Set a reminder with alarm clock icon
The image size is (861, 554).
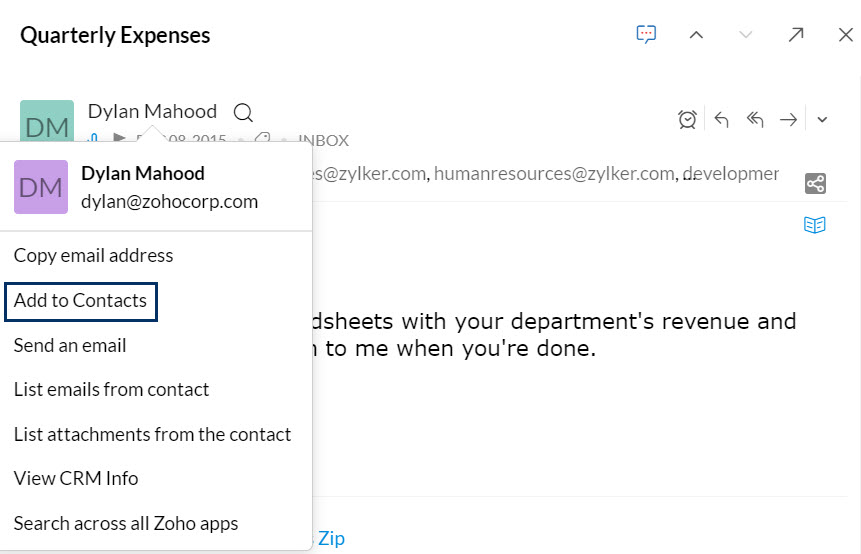(687, 119)
